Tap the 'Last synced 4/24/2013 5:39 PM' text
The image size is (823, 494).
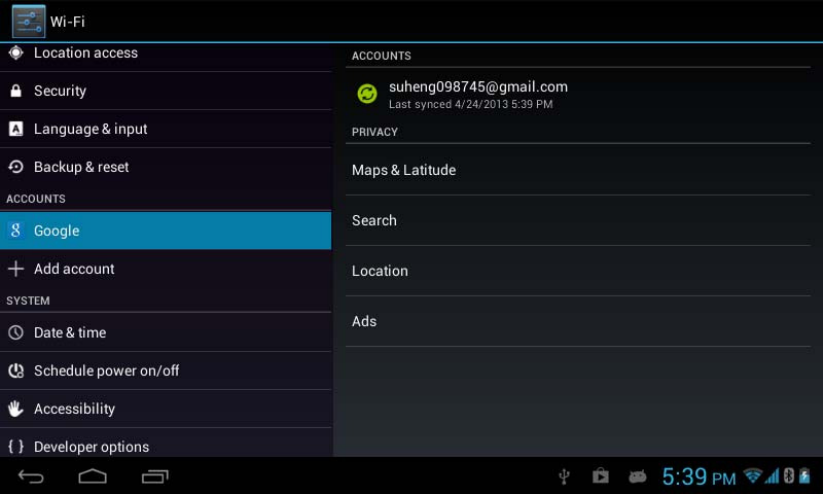(470, 104)
